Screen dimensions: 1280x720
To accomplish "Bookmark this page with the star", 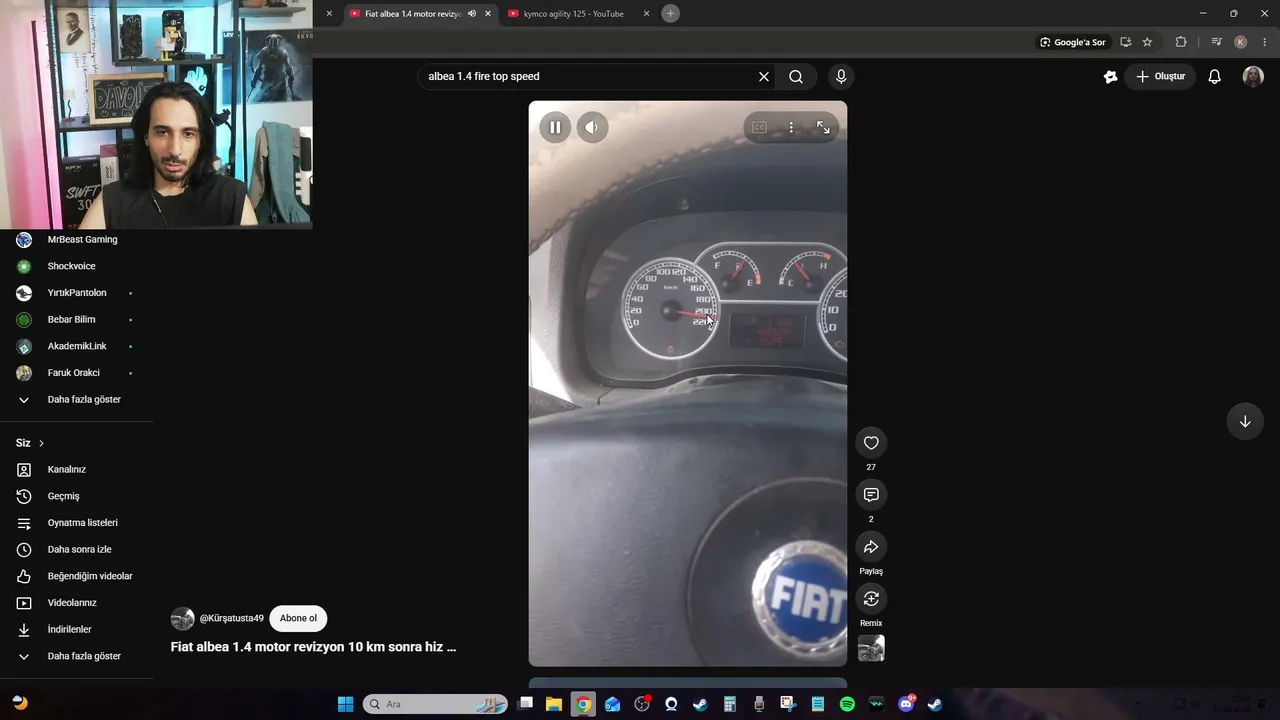I will click(1147, 42).
